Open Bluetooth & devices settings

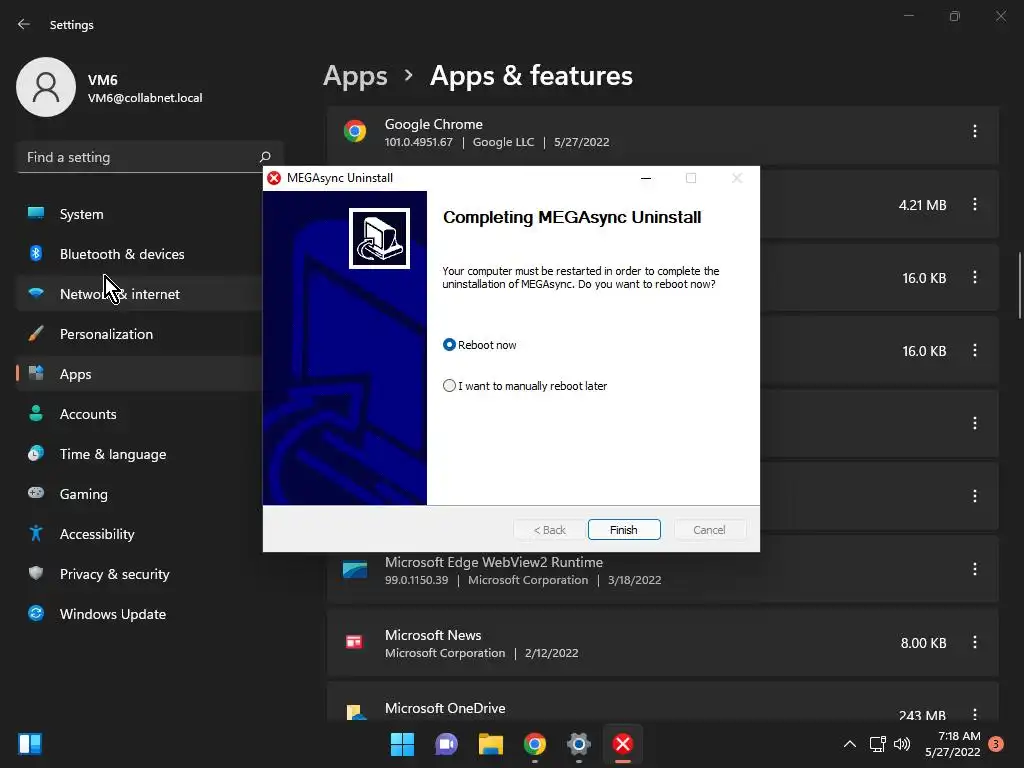(140, 254)
